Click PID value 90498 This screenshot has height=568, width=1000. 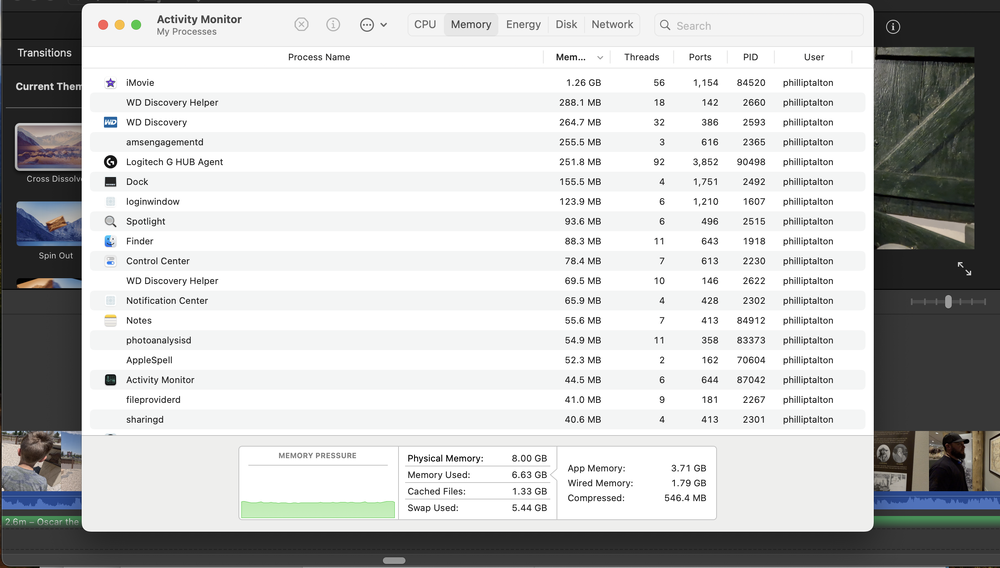click(751, 162)
